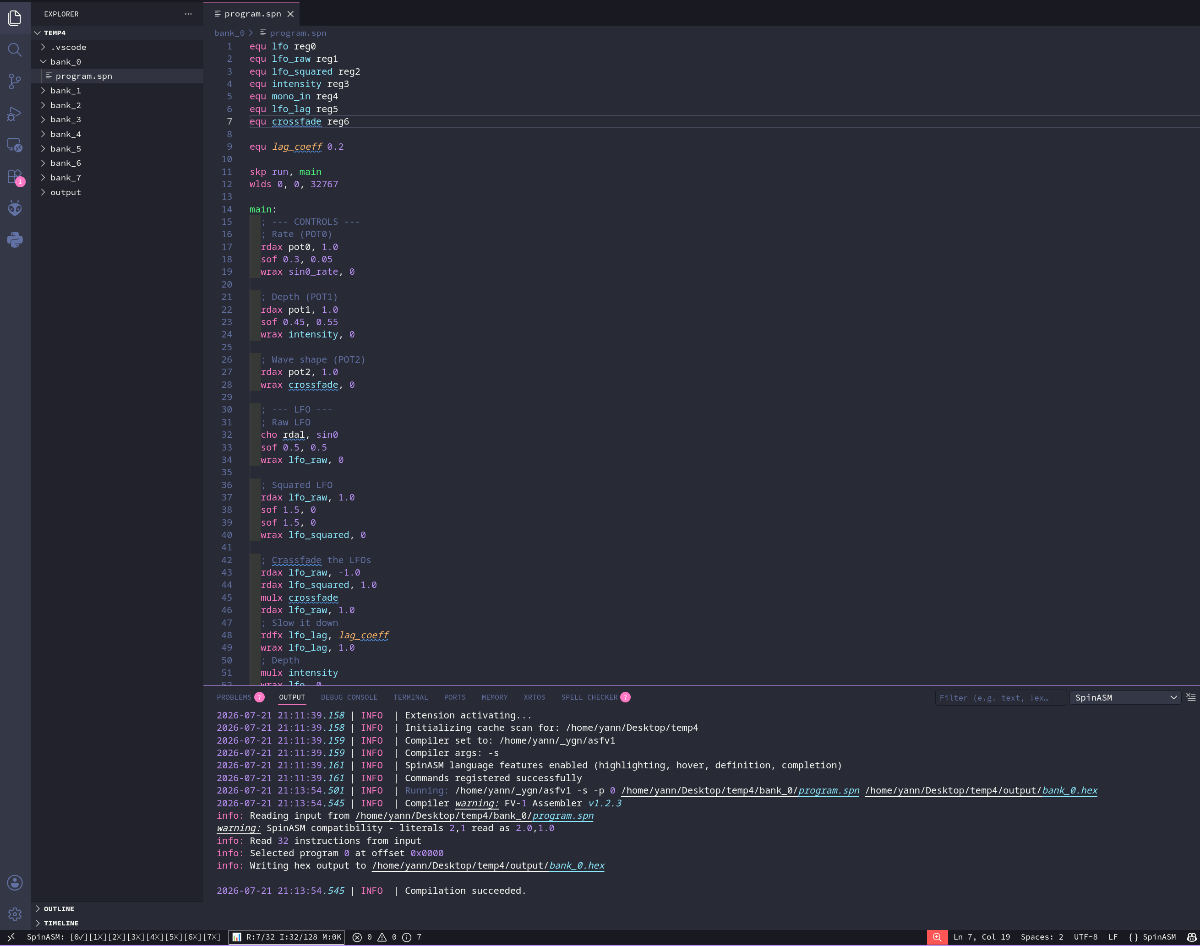The height and width of the screenshot is (946, 1200).
Task: Click the LF line ending status entry
Action: tap(1113, 937)
